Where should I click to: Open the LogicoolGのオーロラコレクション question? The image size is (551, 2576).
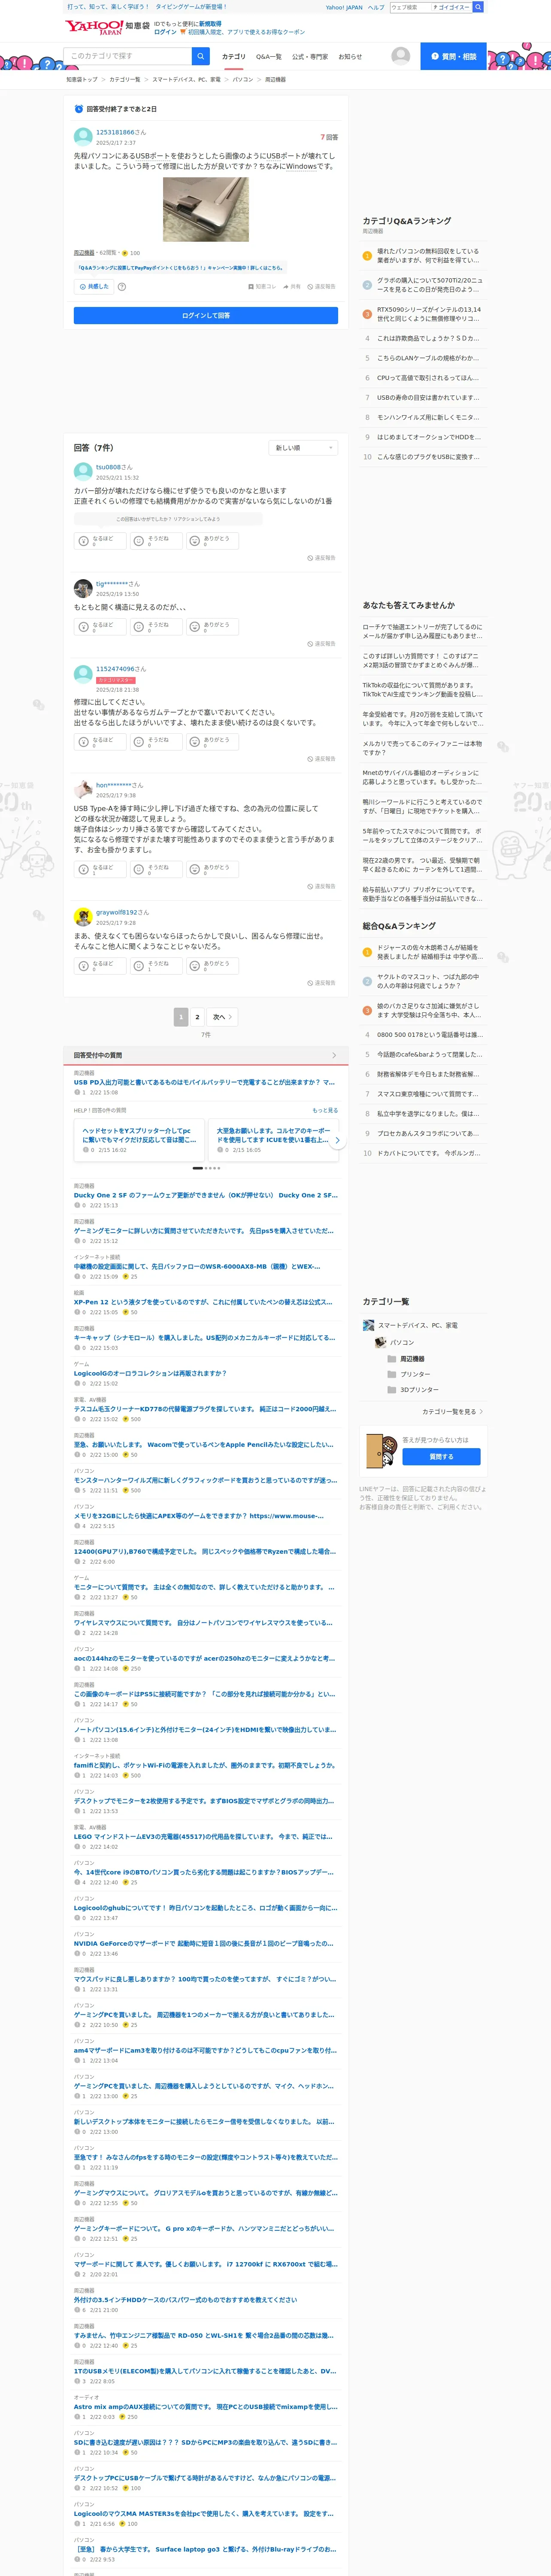click(x=150, y=1373)
